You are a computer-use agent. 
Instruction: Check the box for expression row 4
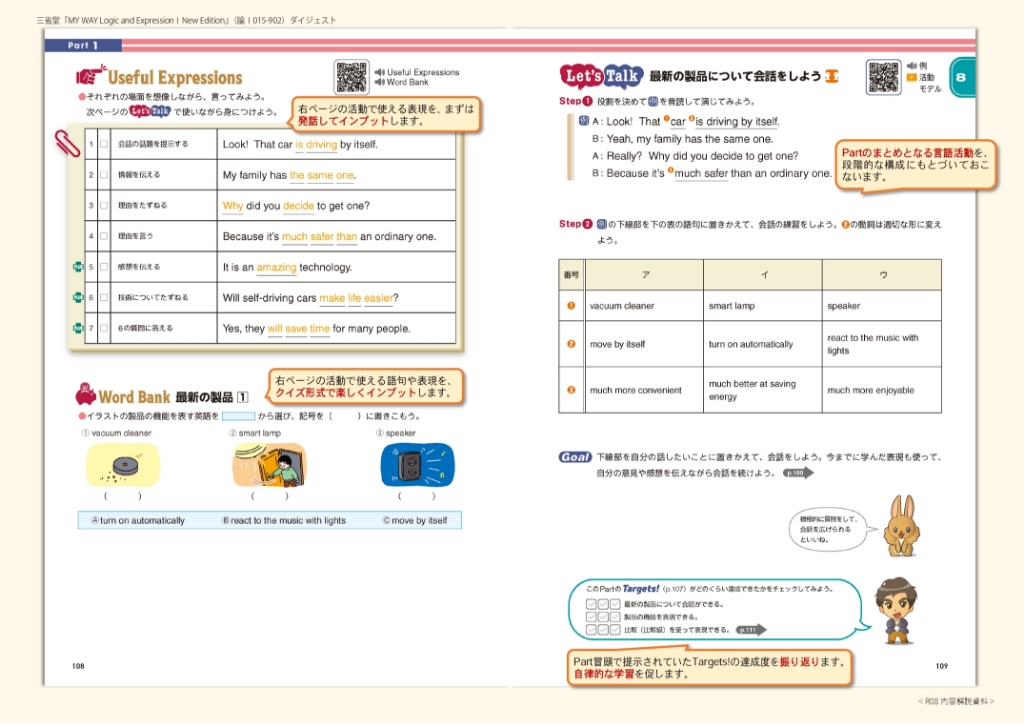[x=103, y=237]
